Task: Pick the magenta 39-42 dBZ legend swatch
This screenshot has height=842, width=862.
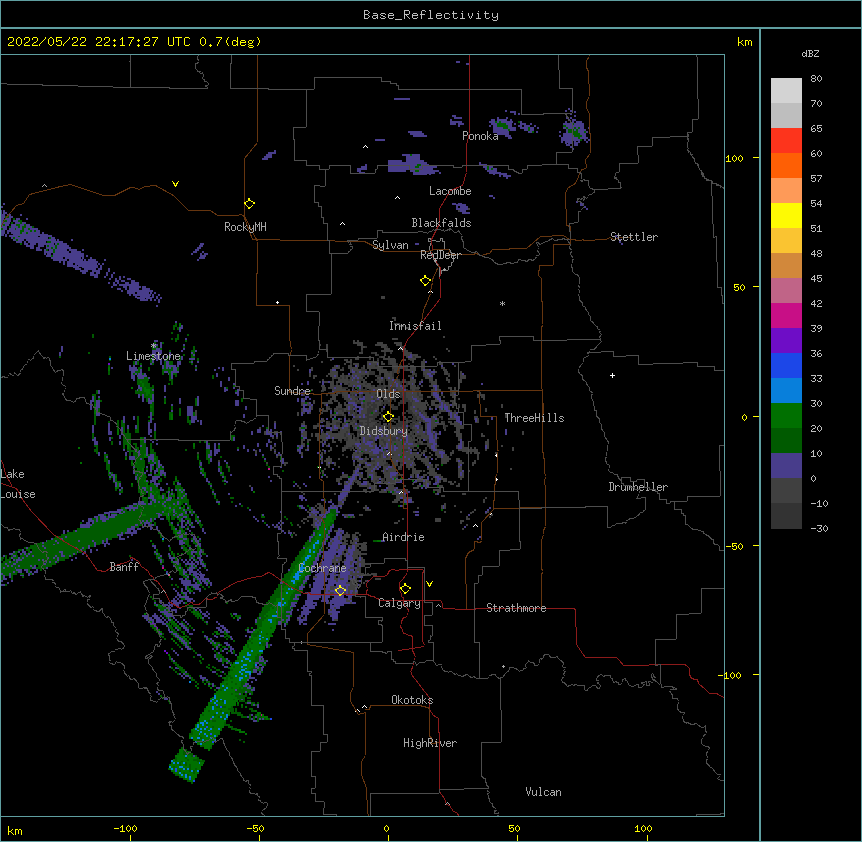Action: (x=786, y=315)
